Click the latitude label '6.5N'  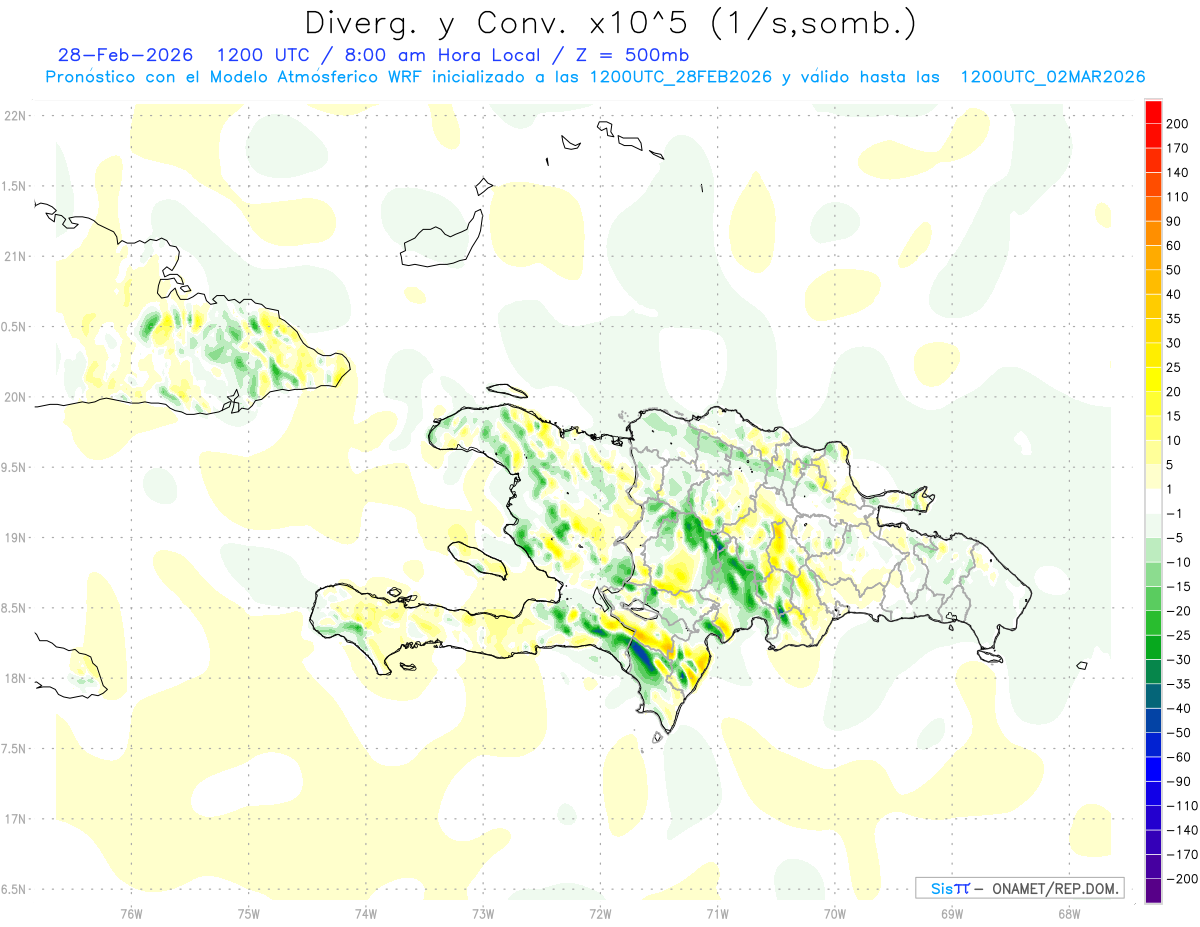pos(14,889)
